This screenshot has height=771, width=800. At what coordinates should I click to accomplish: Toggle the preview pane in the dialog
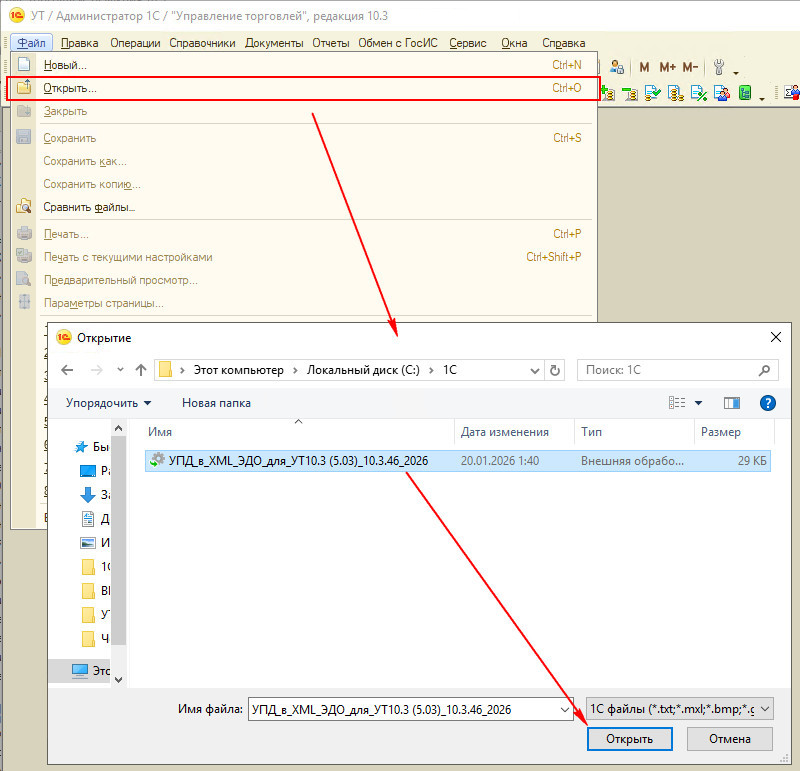click(731, 403)
